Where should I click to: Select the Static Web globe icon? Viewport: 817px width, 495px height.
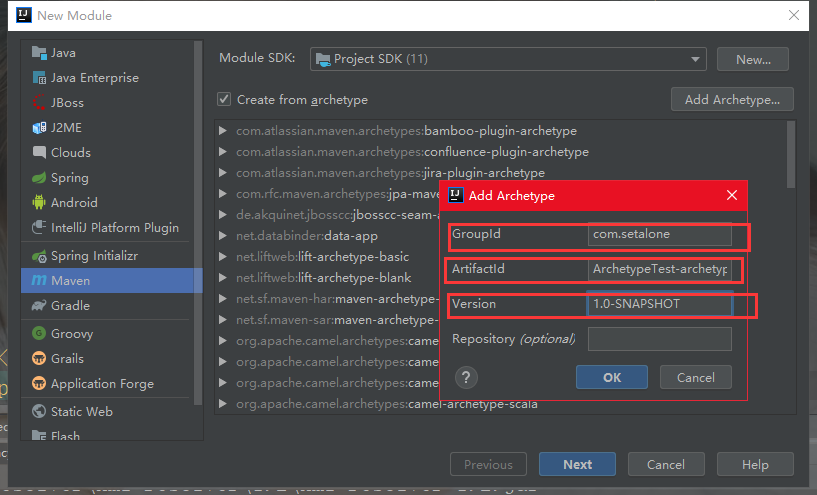[x=39, y=411]
